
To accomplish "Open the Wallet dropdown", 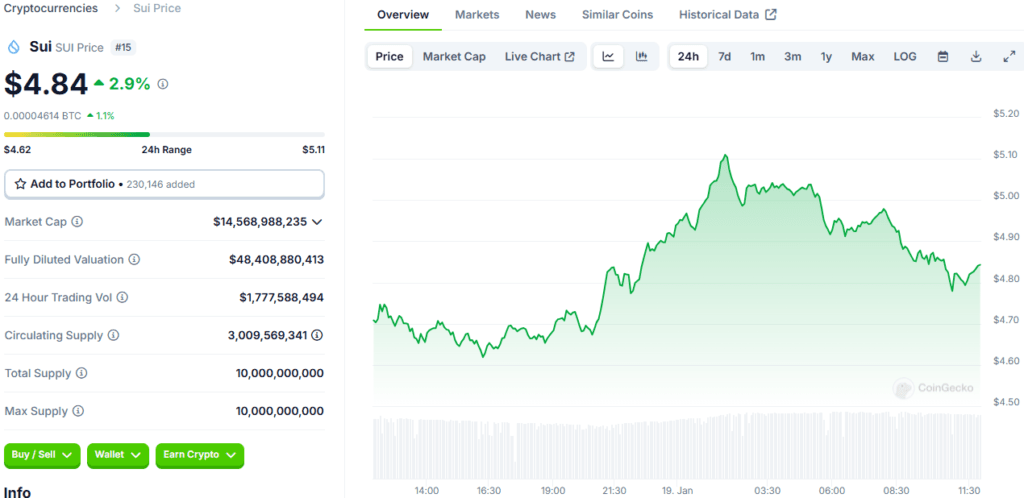I will click(x=118, y=455).
